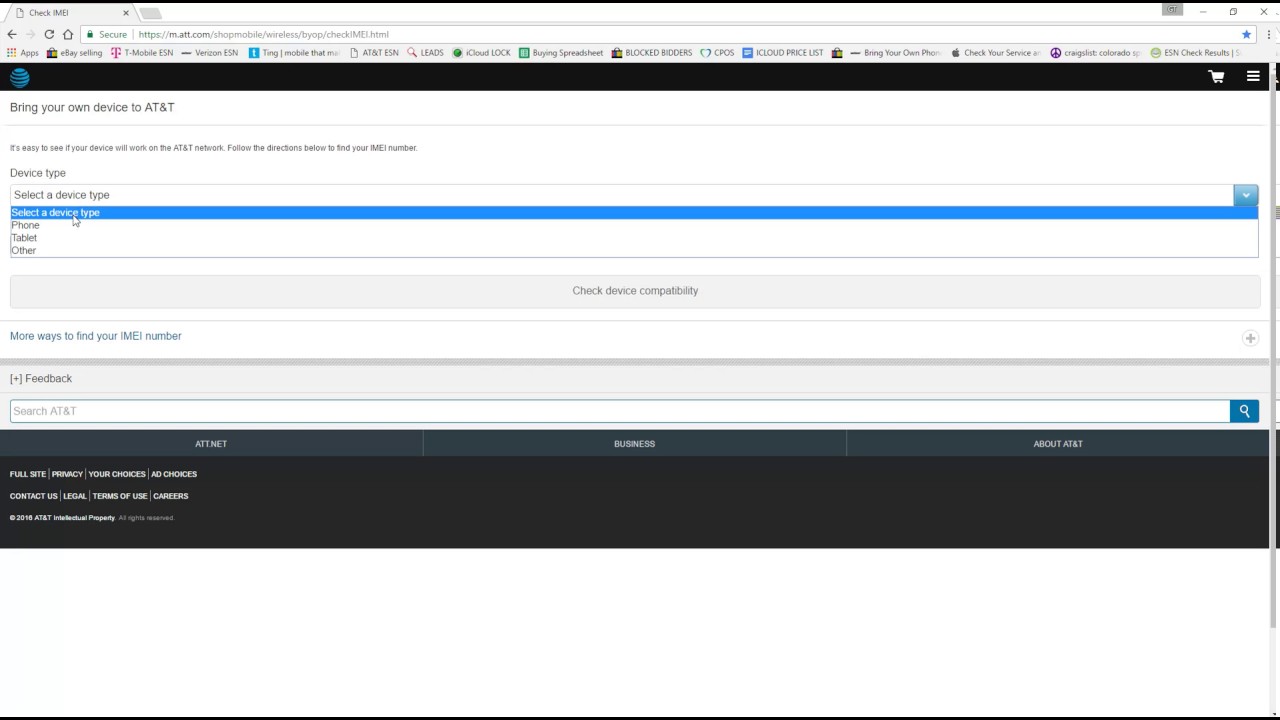Click the blue search magnifier button

click(x=1244, y=411)
